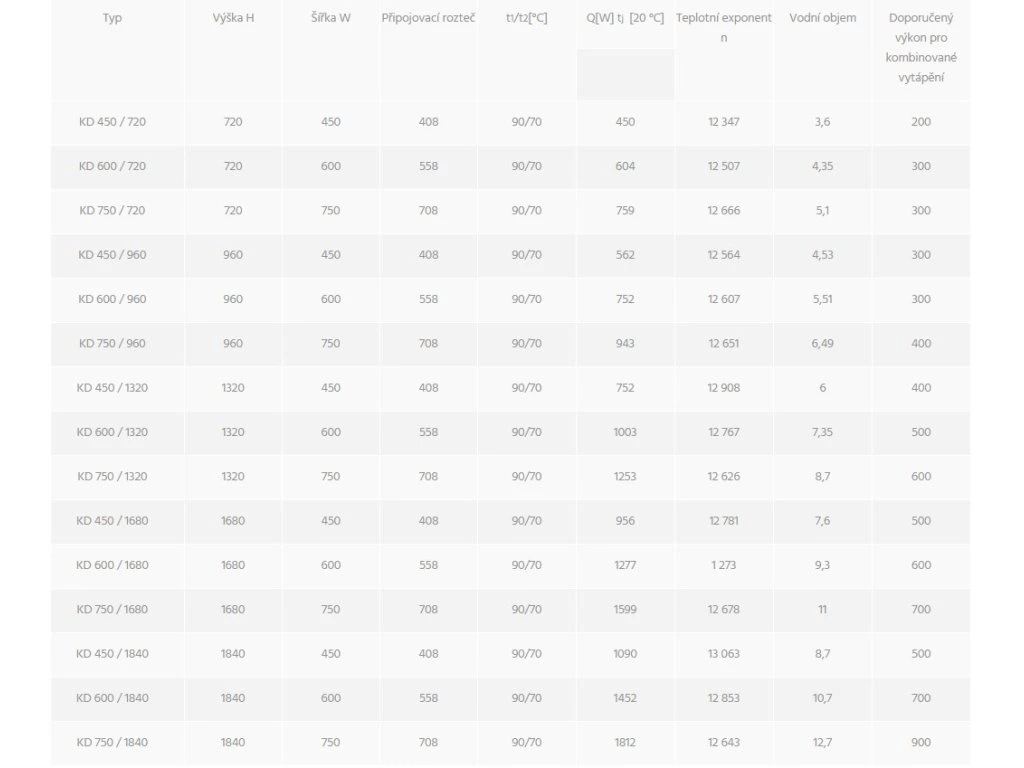
Task: Select the KD 600 / 960 row label
Action: tap(112, 299)
